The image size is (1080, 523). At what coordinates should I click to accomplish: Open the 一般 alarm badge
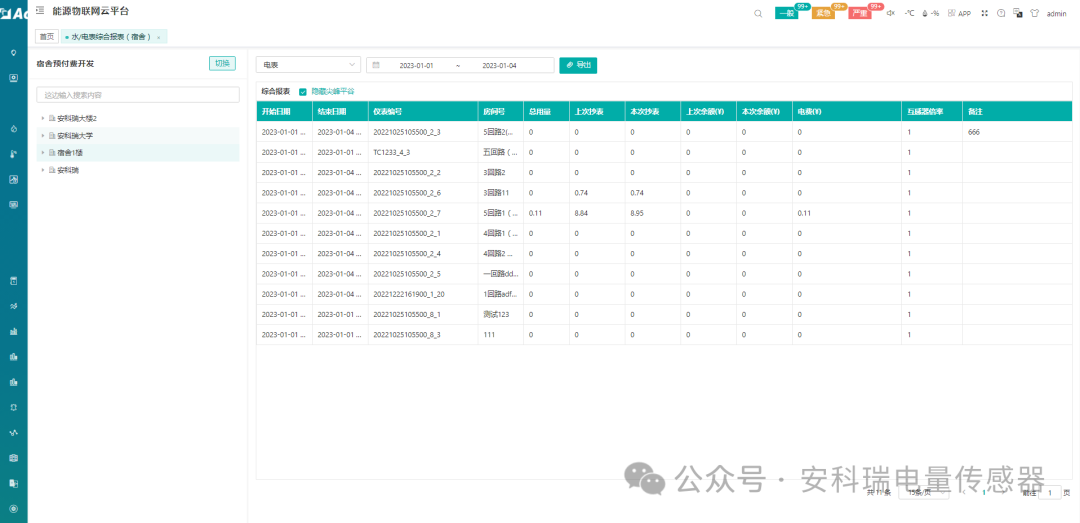[786, 13]
